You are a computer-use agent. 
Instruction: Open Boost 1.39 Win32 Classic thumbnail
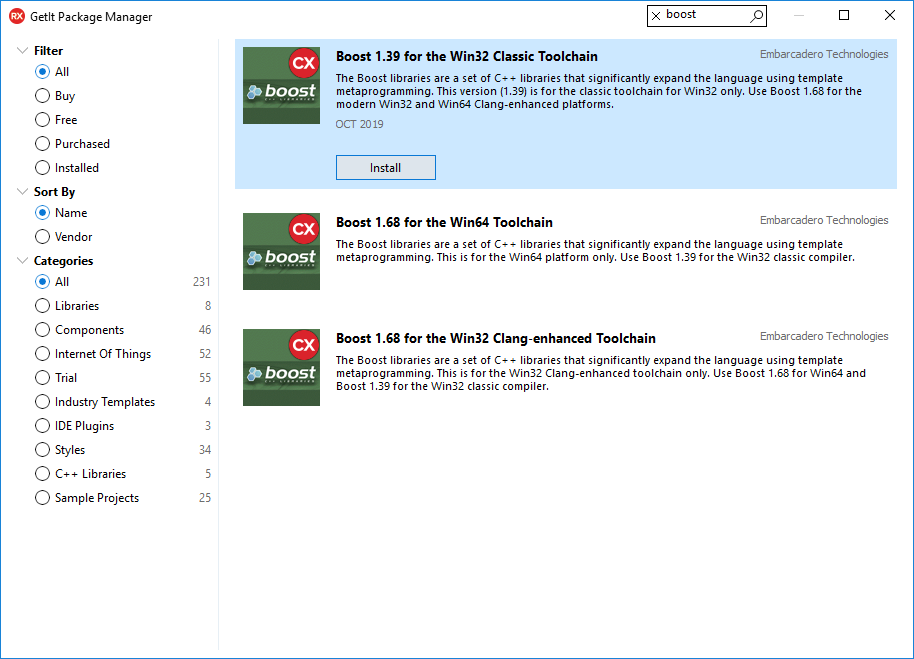(281, 85)
